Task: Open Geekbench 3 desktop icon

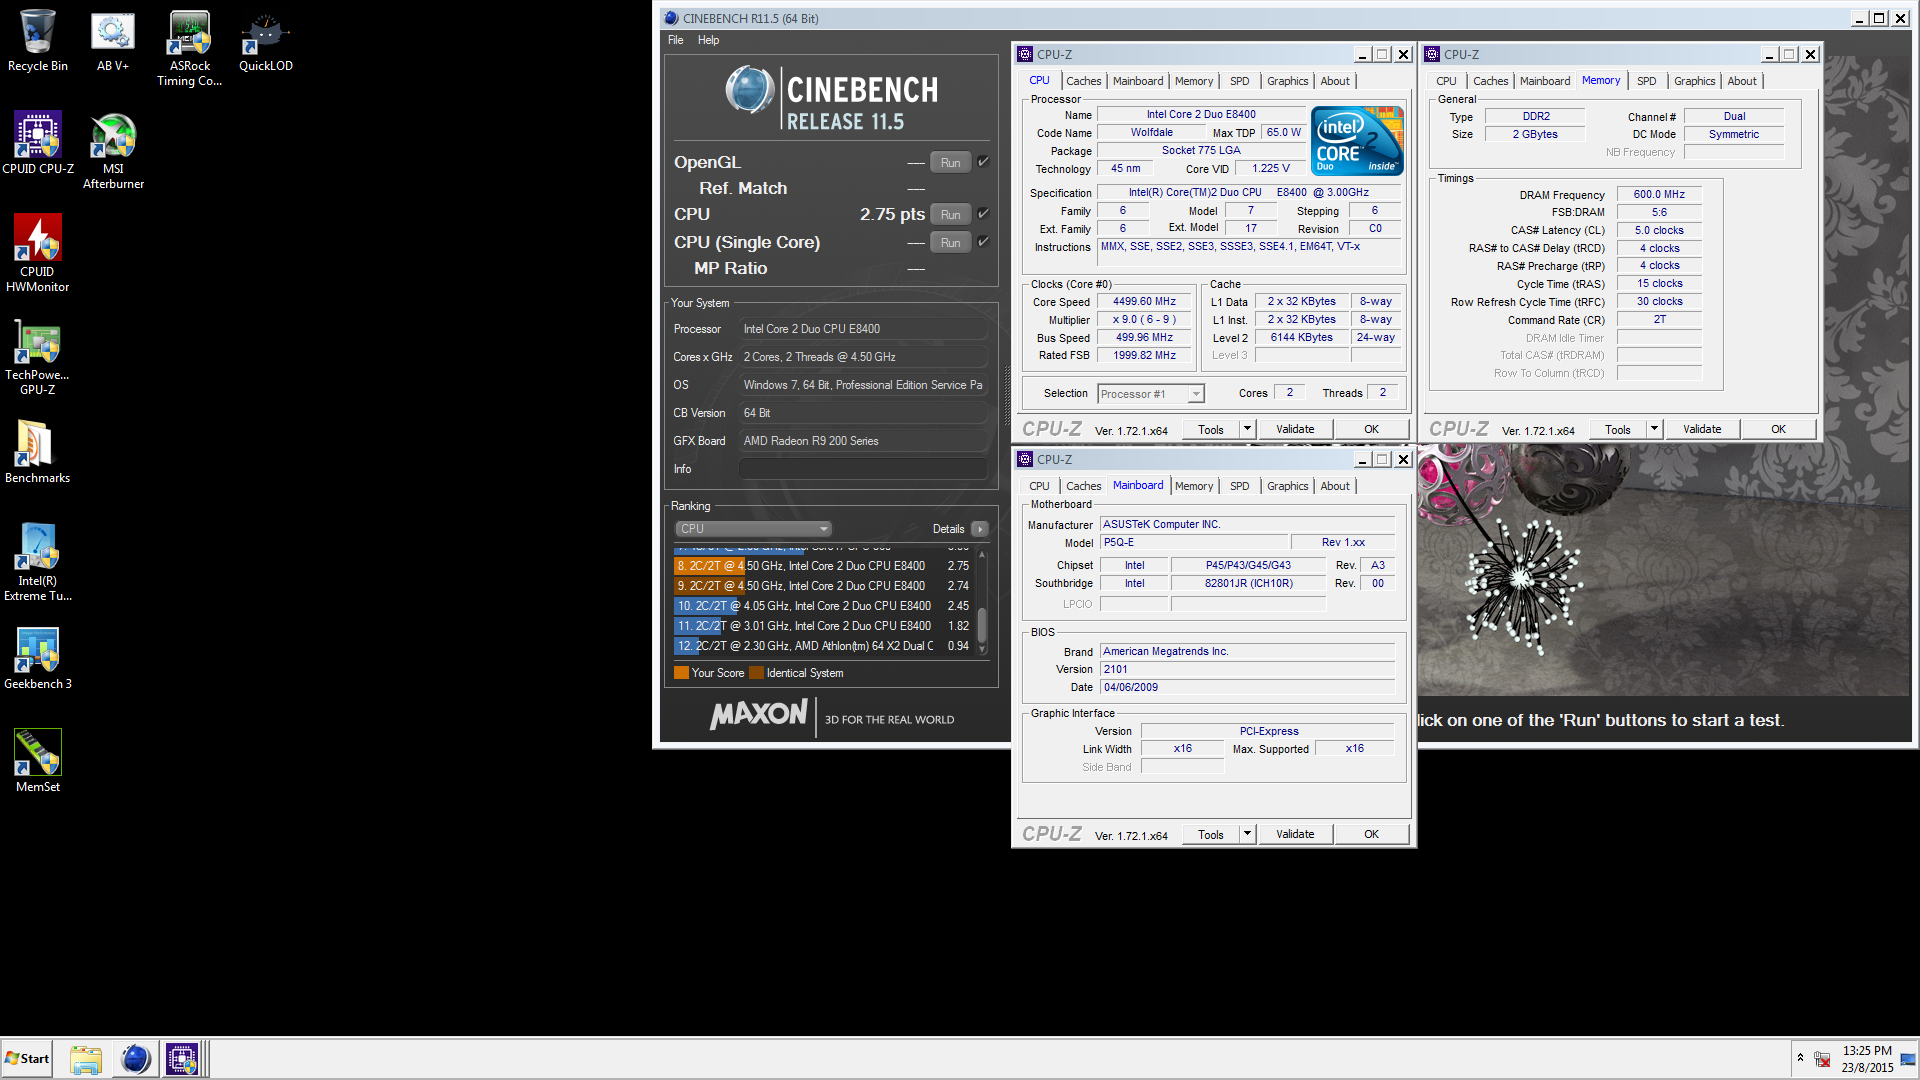Action: point(37,658)
